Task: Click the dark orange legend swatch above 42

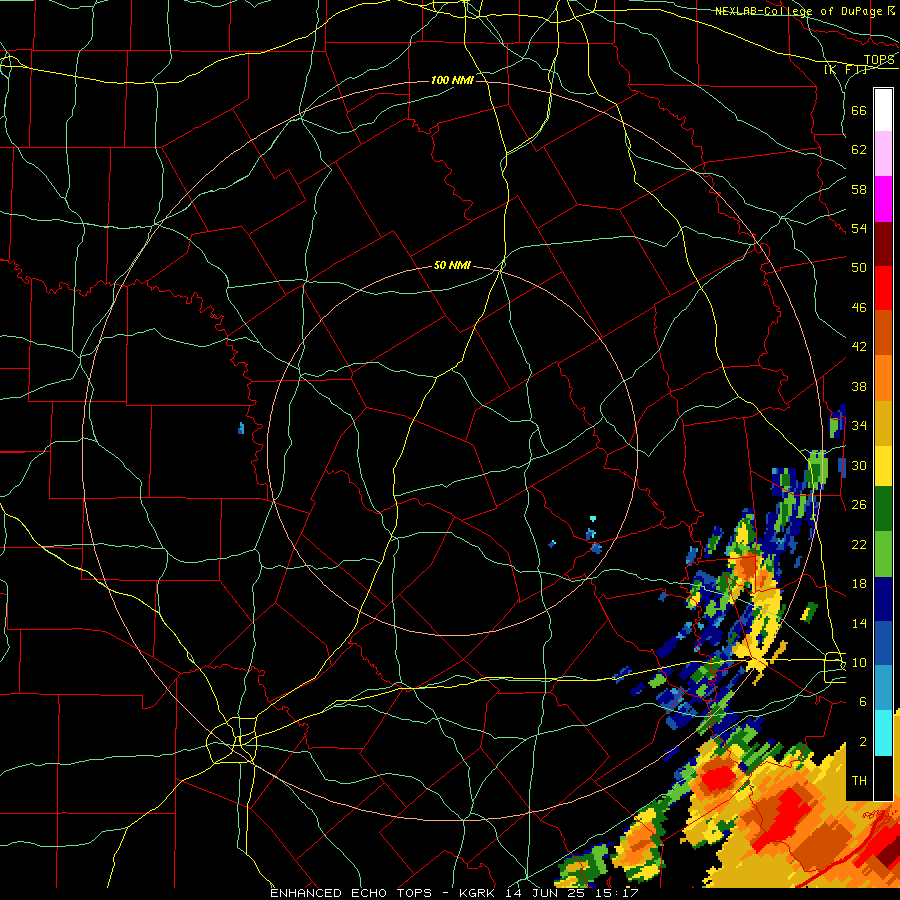Action: pyautogui.click(x=883, y=332)
